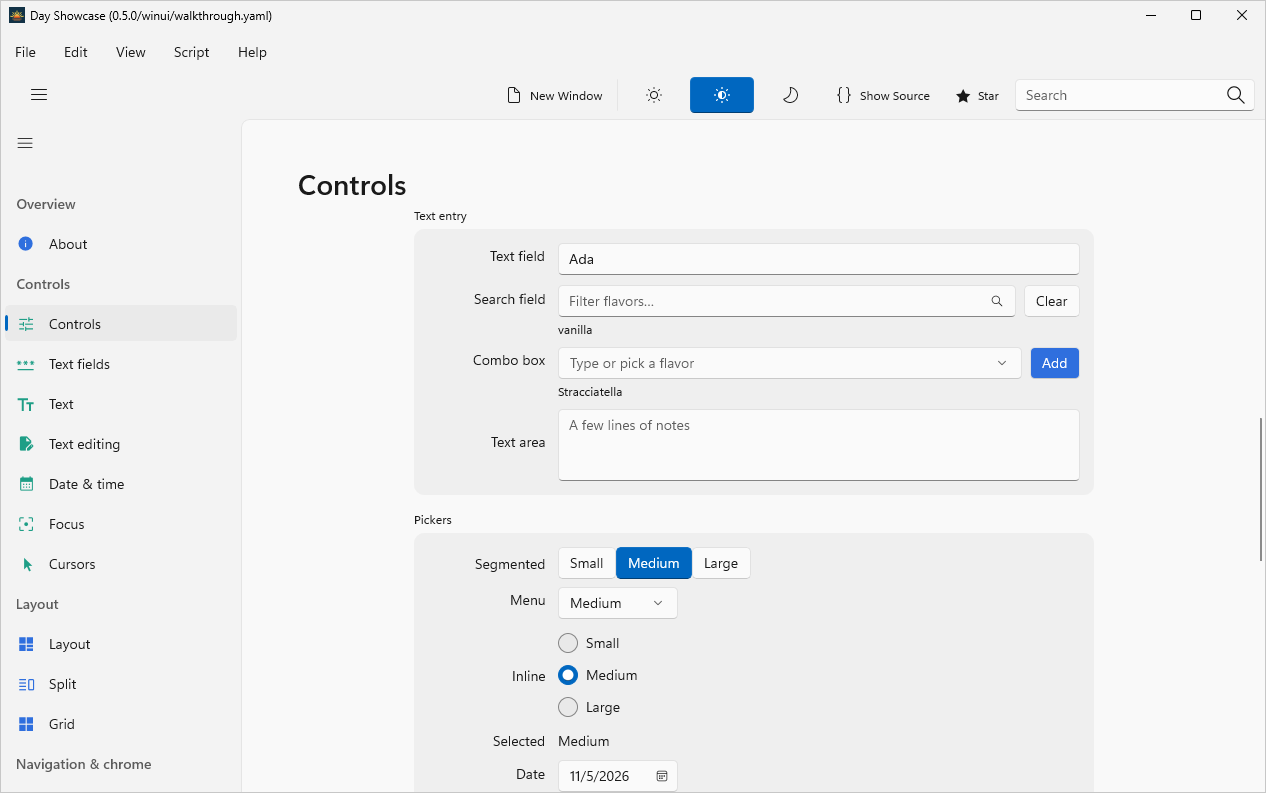Expand the Combo box flavor dropdown arrow
This screenshot has width=1266, height=793.
[x=1002, y=363]
